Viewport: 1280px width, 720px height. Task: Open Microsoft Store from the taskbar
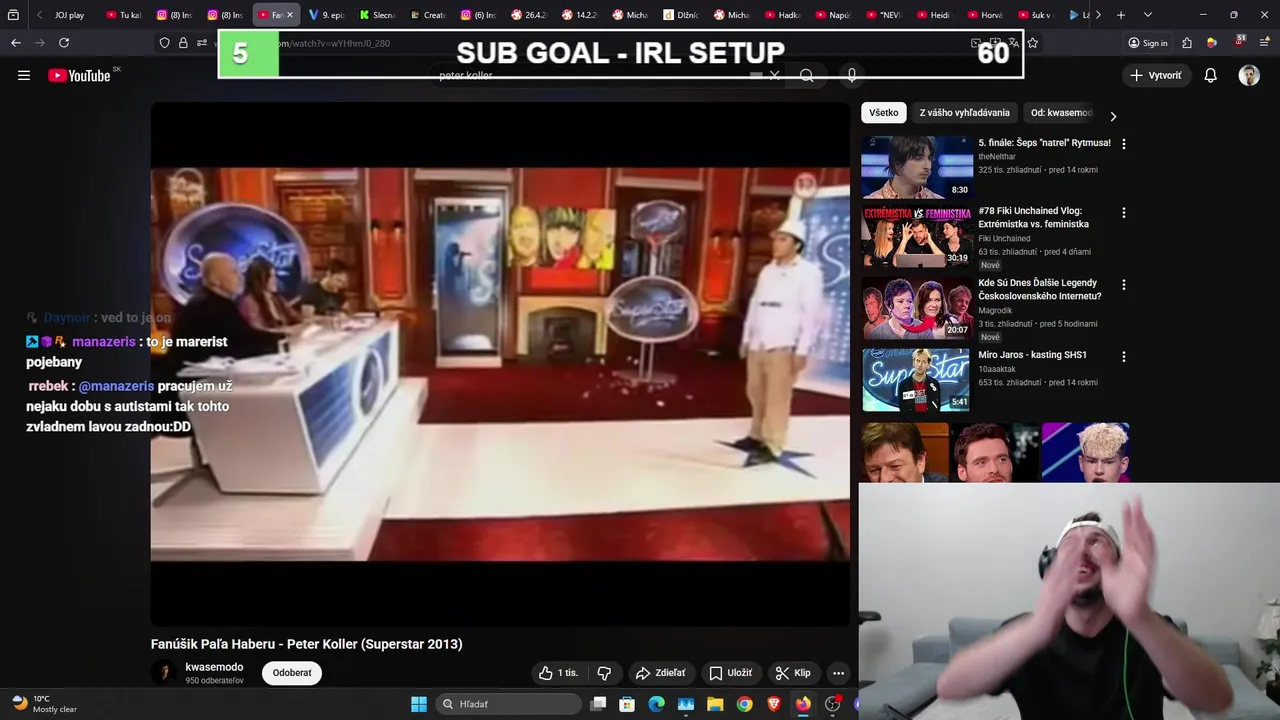tap(627, 704)
